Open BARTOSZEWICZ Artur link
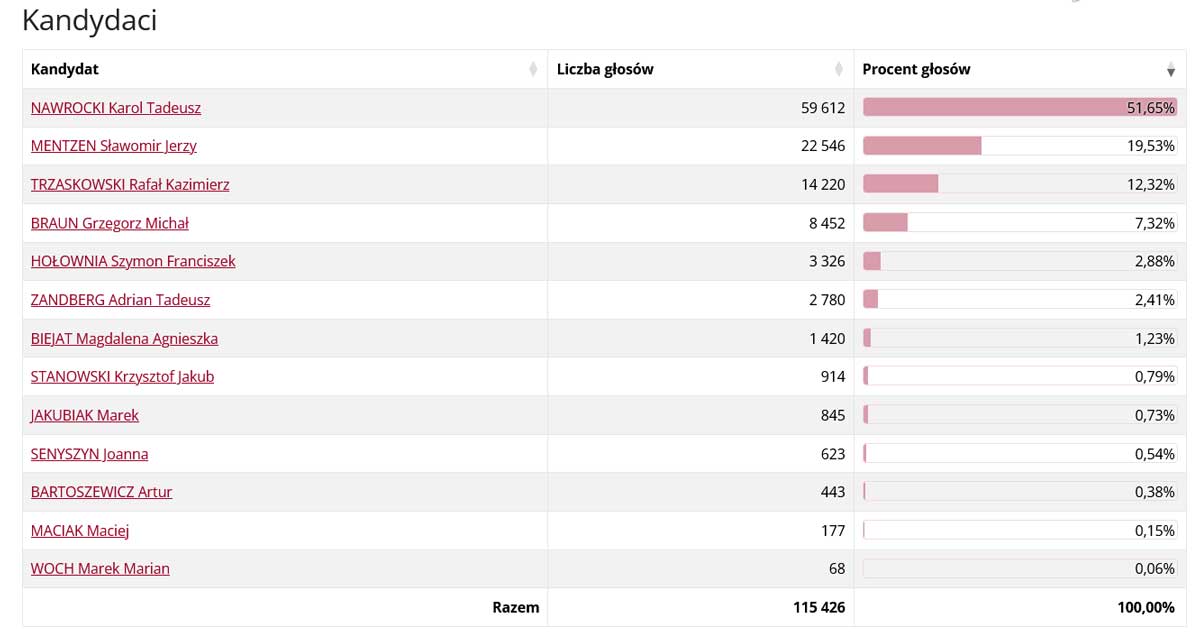1200x641 pixels. [x=101, y=492]
